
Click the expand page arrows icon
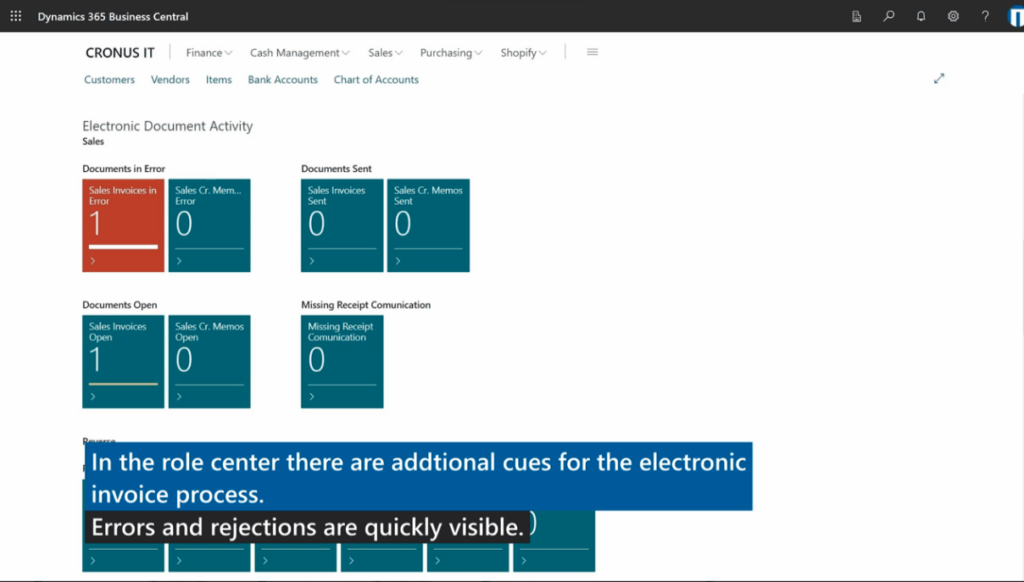[938, 78]
